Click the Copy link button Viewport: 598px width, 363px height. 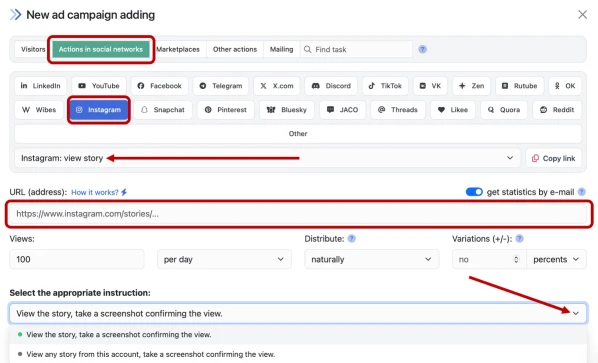(x=554, y=158)
